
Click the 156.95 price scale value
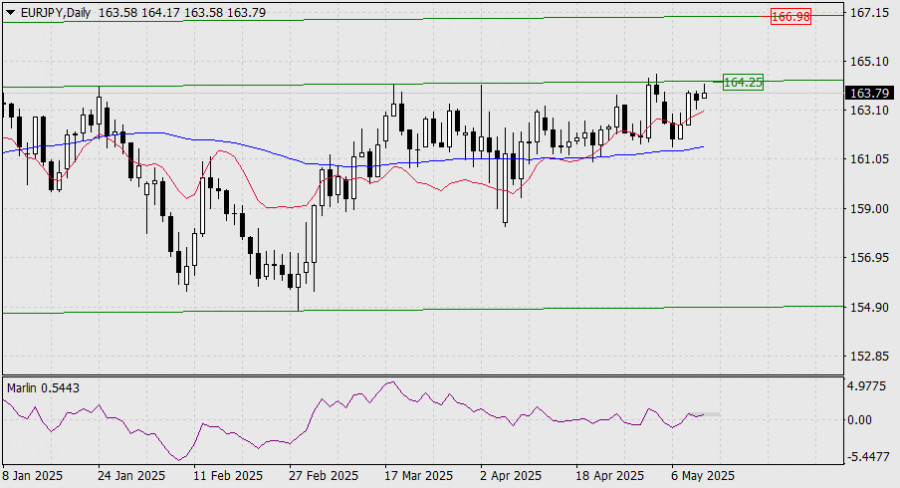coord(869,257)
